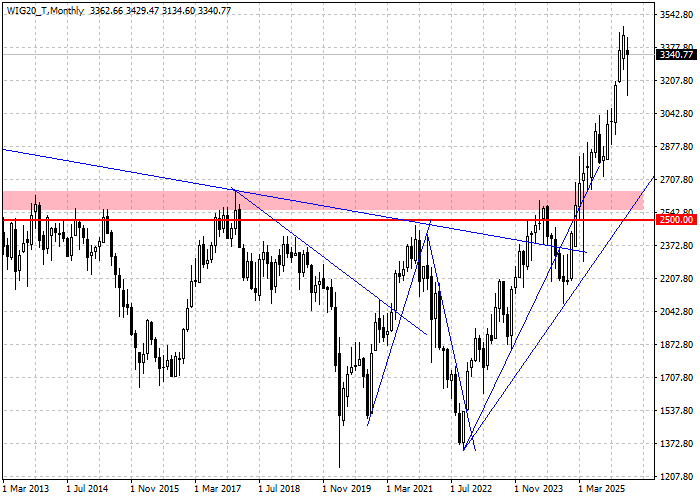Select the long descending blue trendline
This screenshot has height=500, width=700.
120,169
